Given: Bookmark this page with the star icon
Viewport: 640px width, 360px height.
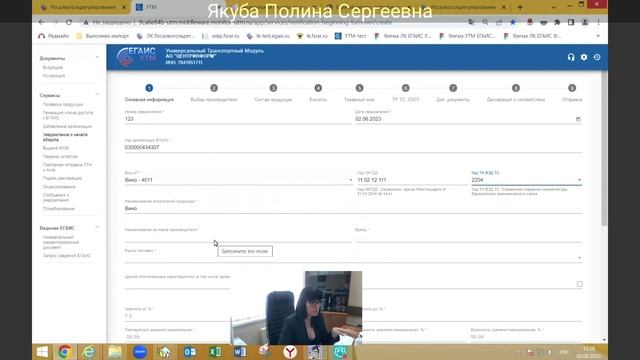Looking at the screenshot, I should tap(513, 22).
